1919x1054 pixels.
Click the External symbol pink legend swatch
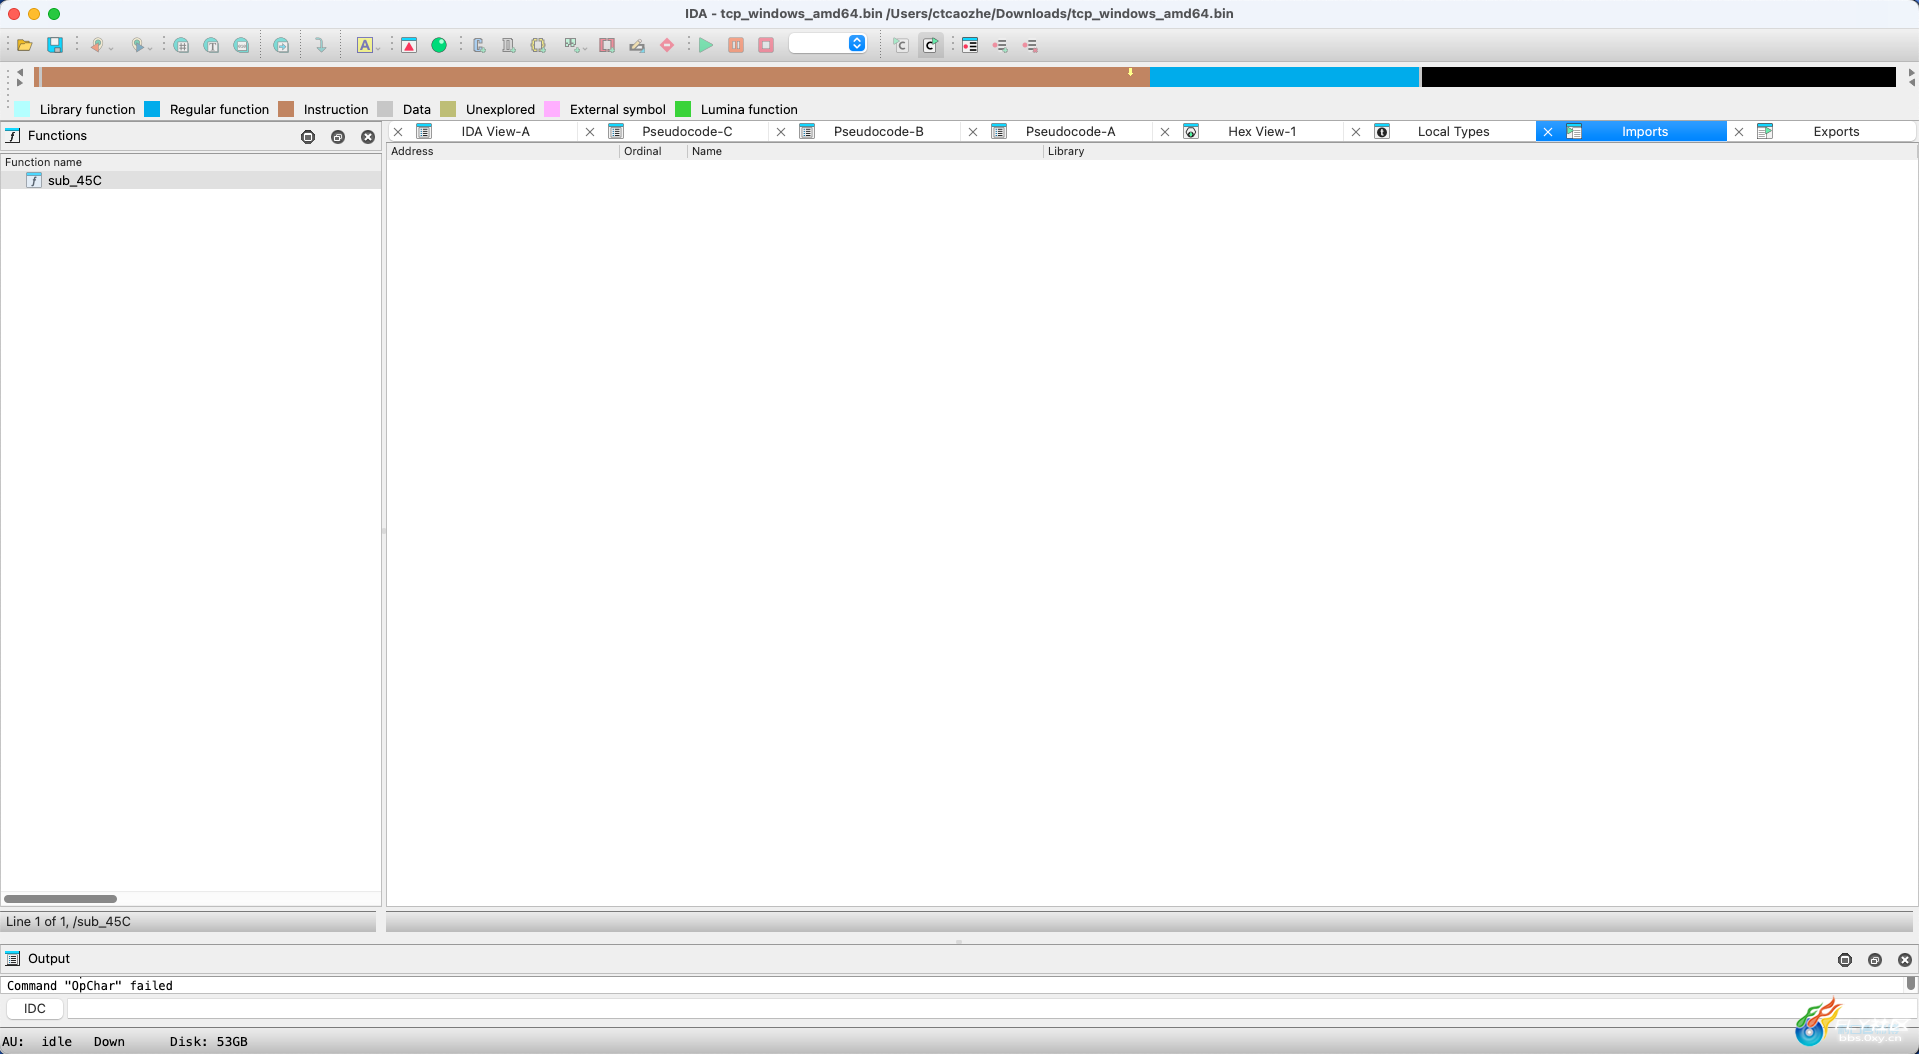coord(552,109)
